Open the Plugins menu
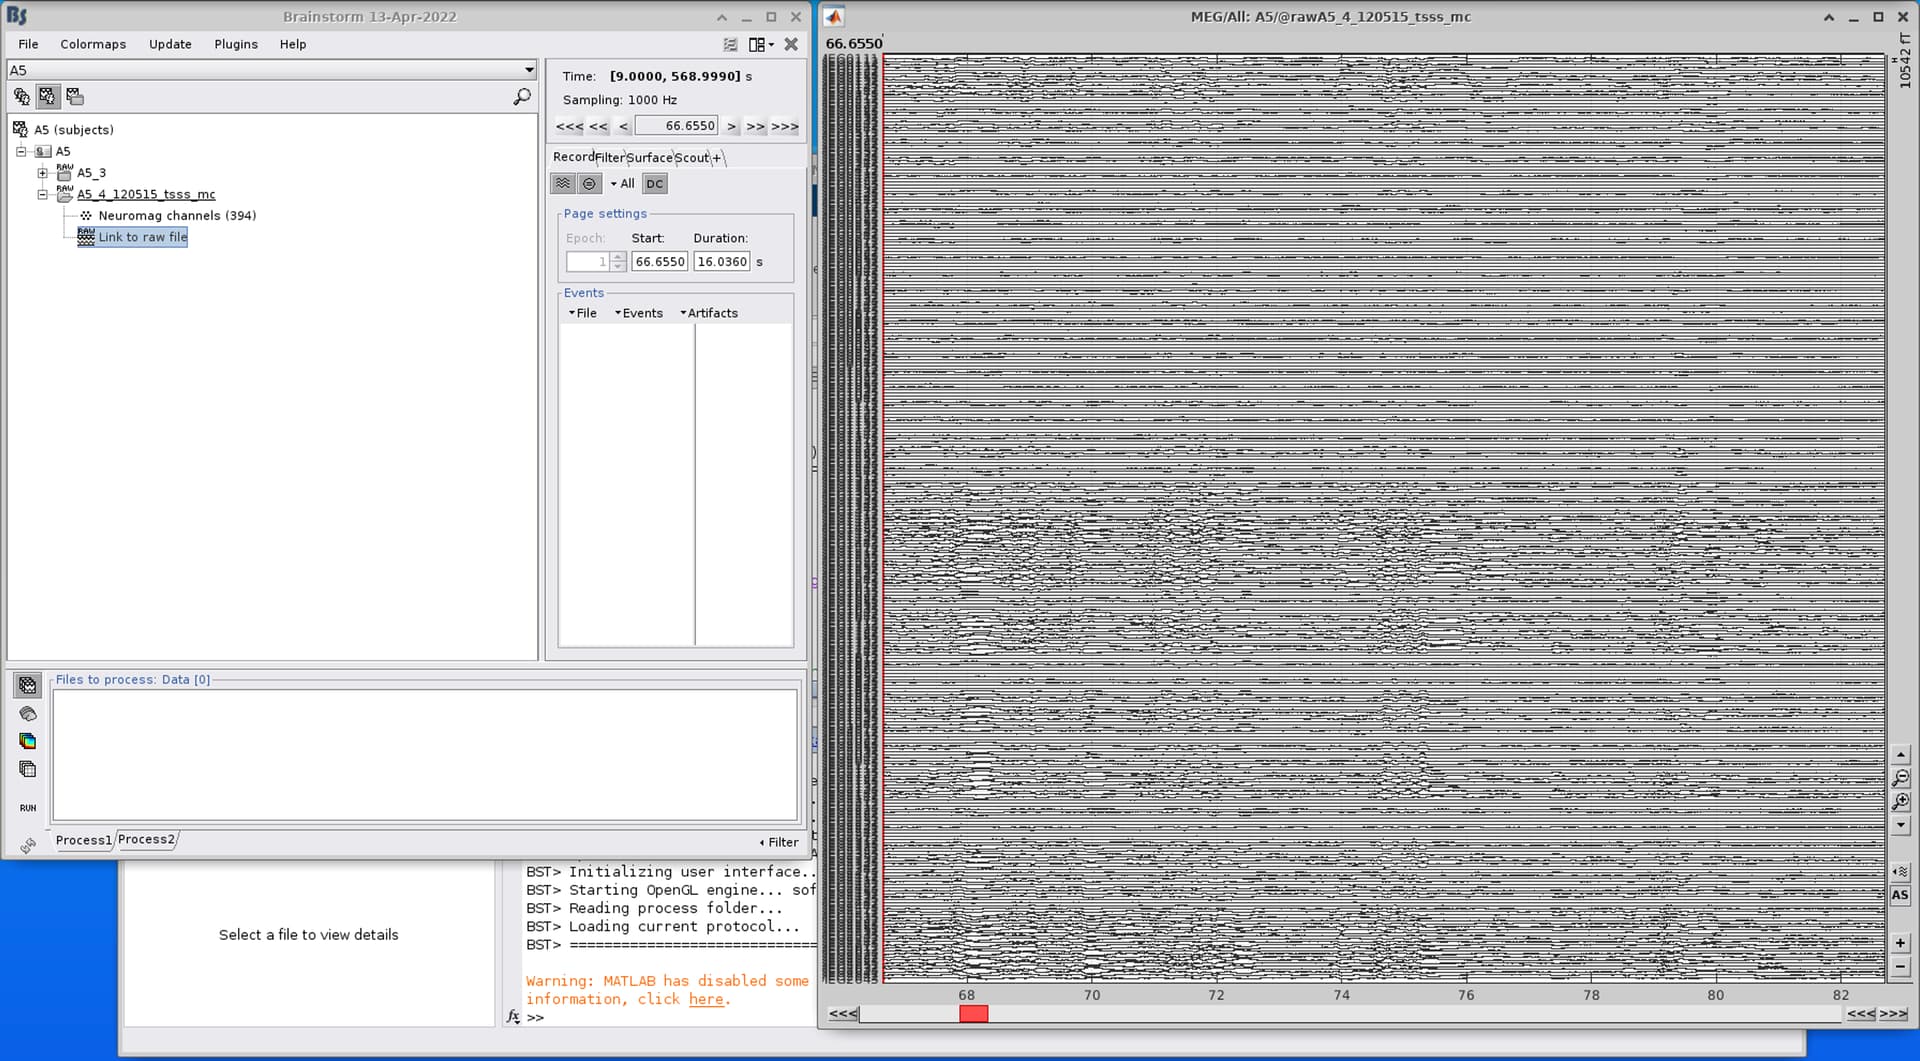The width and height of the screenshot is (1920, 1061). (236, 44)
